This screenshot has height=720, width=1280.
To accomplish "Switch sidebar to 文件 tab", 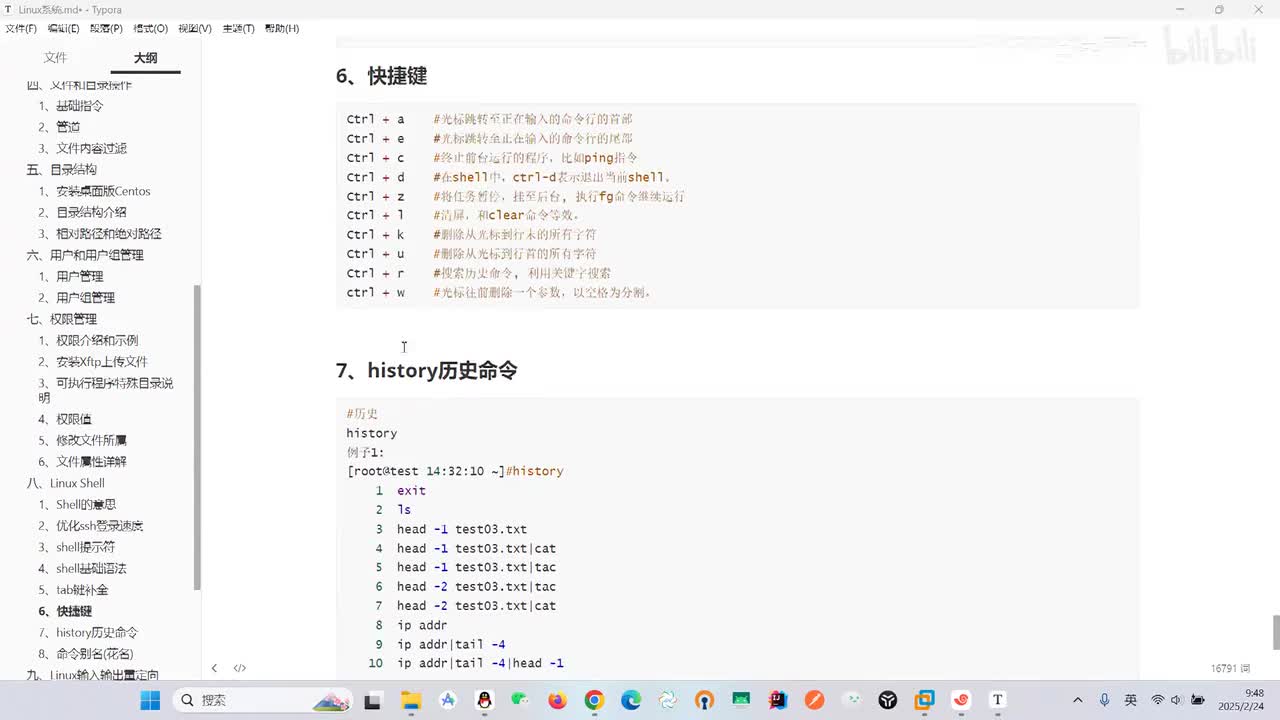I will tap(55, 58).
